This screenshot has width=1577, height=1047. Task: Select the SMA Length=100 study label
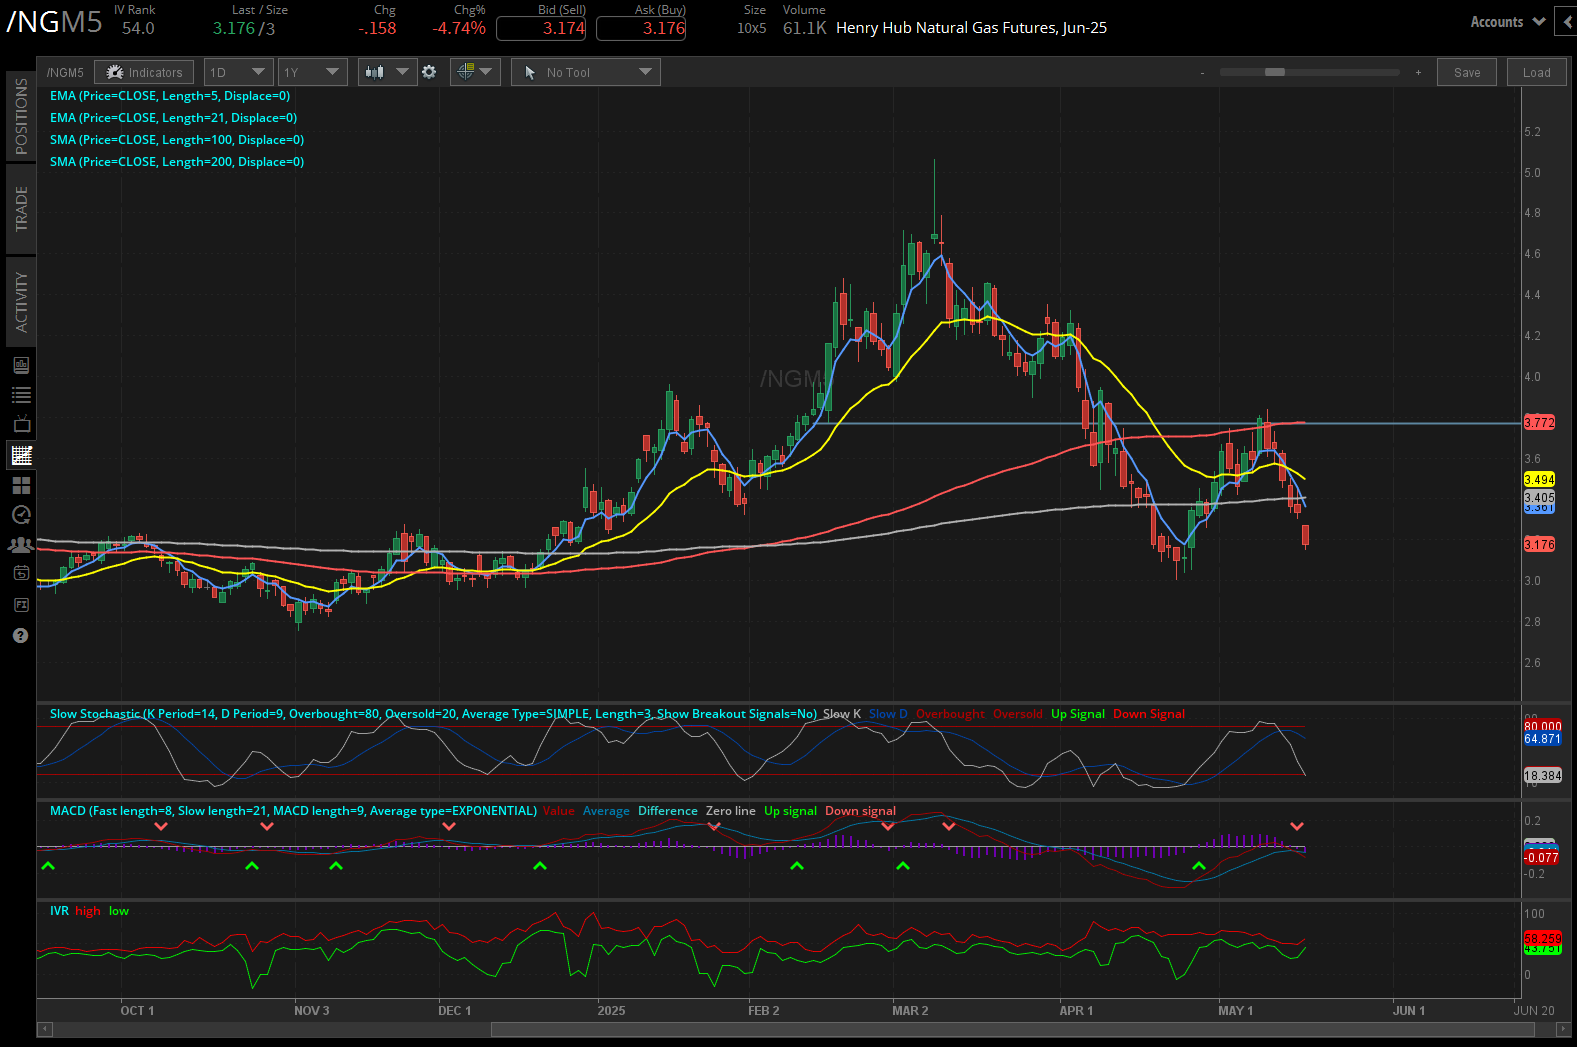click(177, 140)
